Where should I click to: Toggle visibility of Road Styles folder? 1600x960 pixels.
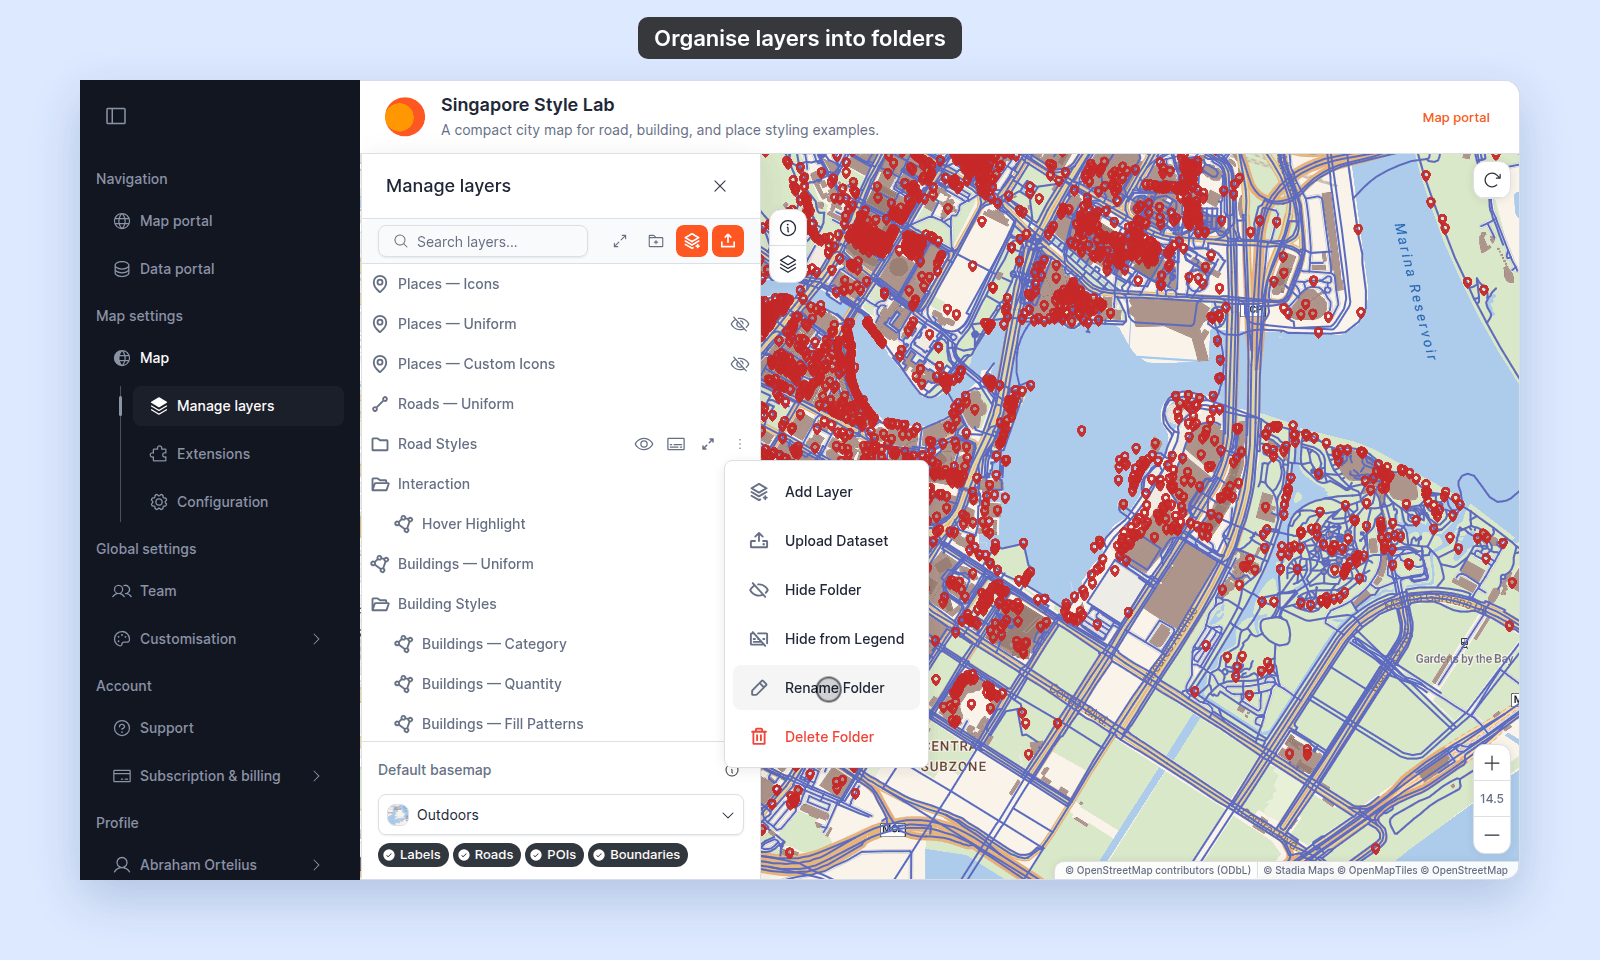[644, 444]
